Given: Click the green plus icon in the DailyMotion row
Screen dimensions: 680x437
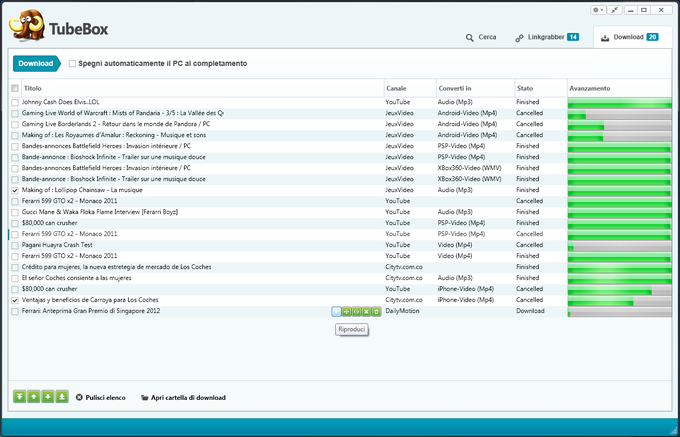Looking at the screenshot, I should [347, 311].
